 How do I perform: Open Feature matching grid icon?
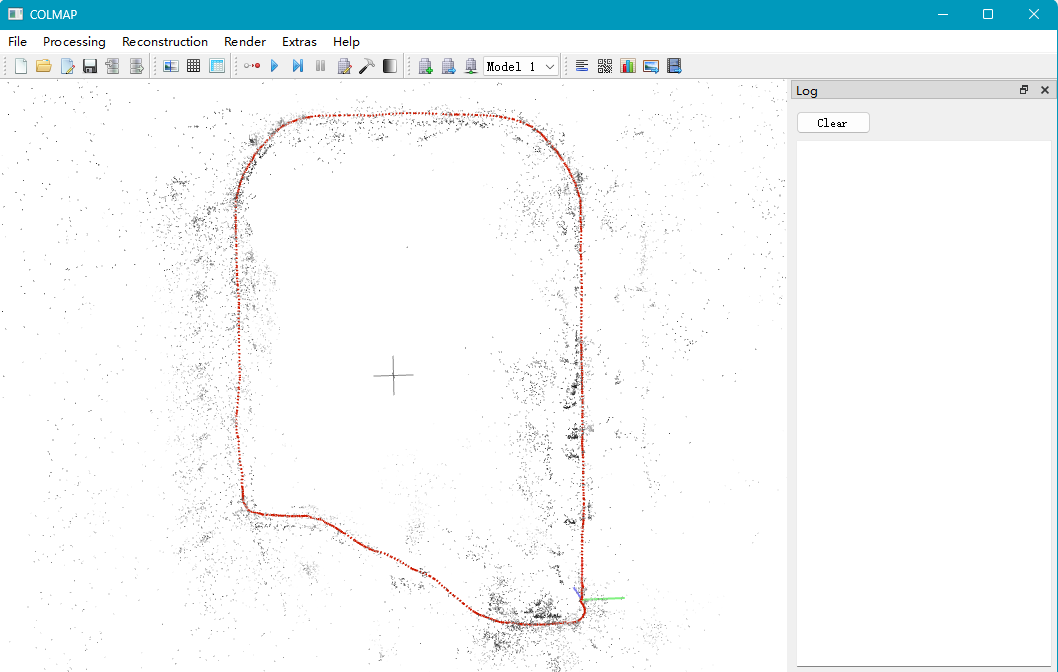click(194, 66)
